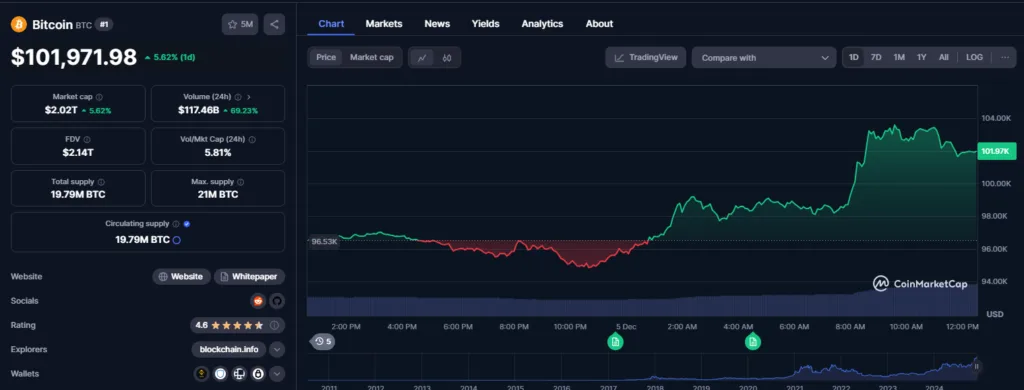
Task: Open the Compare with dropdown
Action: [764, 57]
